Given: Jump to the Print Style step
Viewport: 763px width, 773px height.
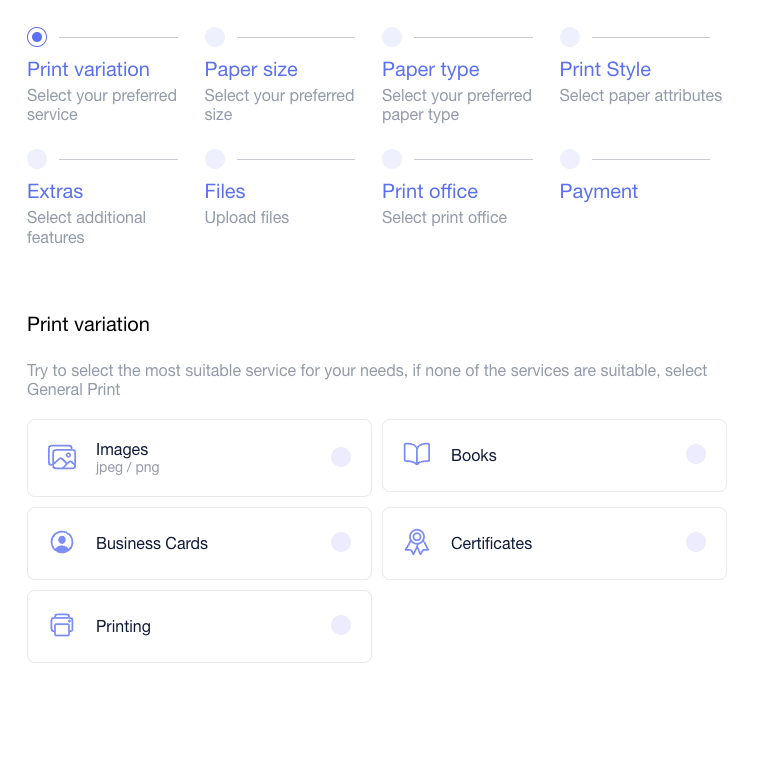Looking at the screenshot, I should (x=605, y=70).
